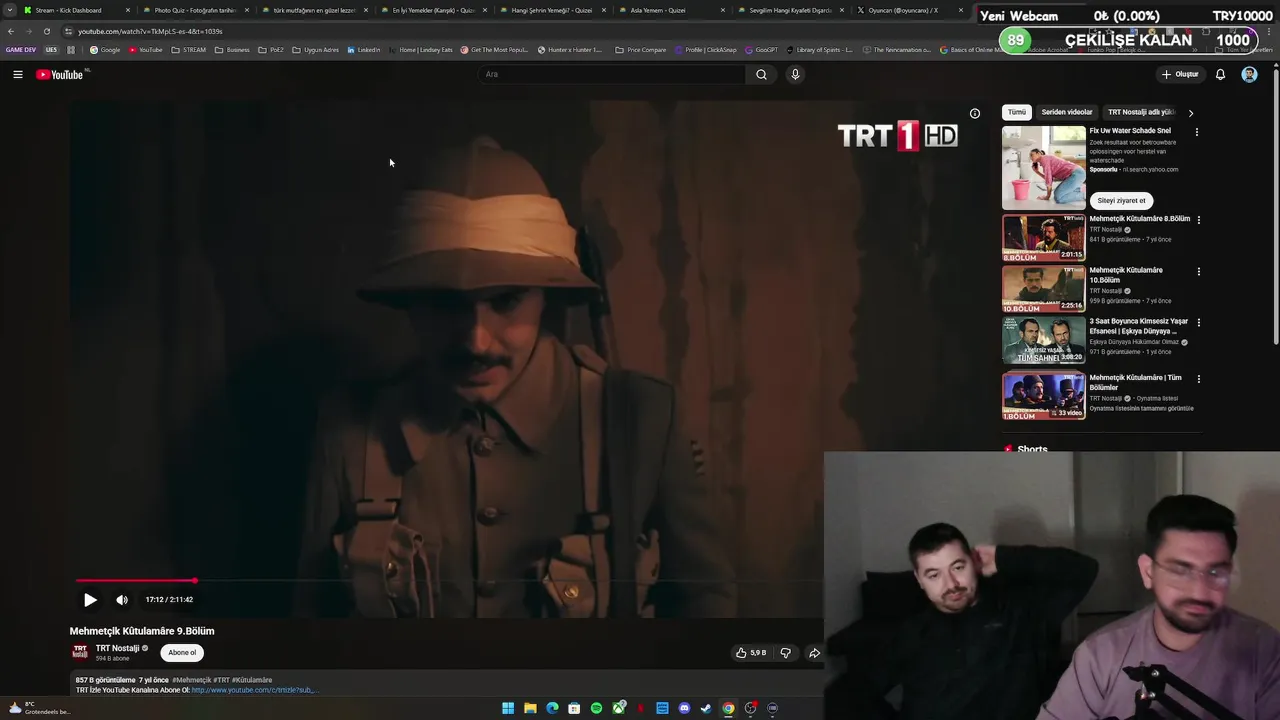This screenshot has width=1280, height=720.
Task: Click the Oluştur create button
Action: [x=1180, y=74]
